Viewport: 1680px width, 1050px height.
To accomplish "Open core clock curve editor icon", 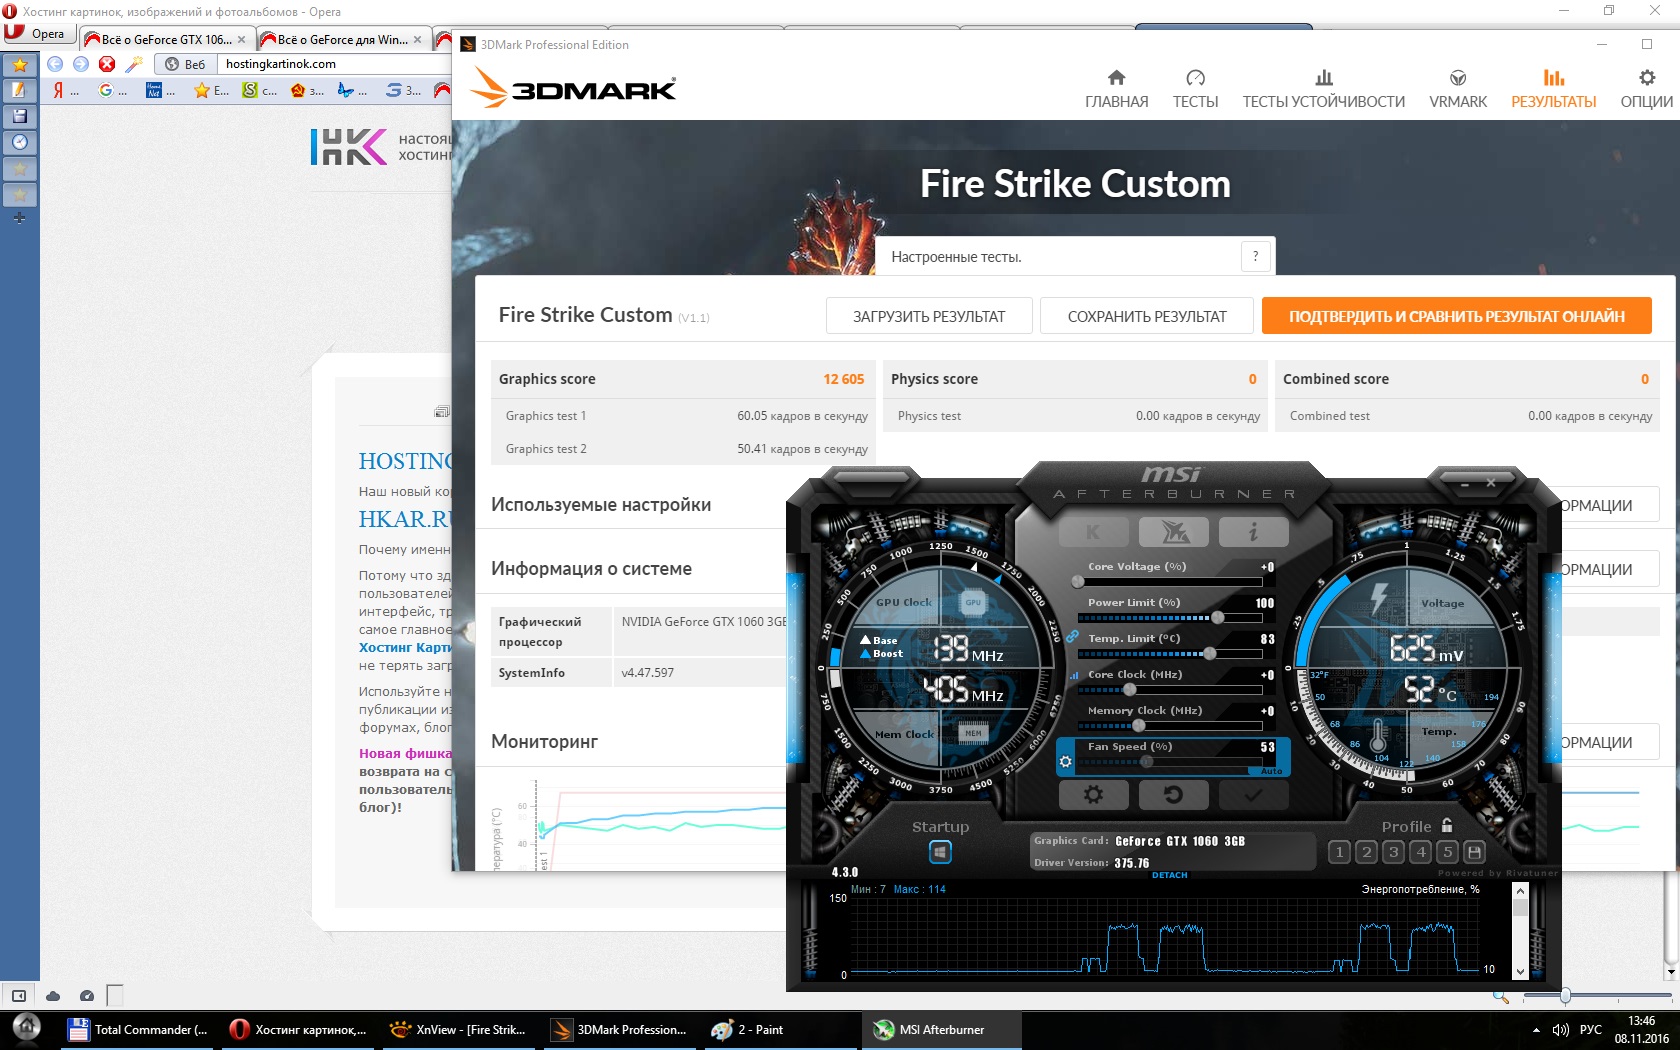I will pos(1075,675).
